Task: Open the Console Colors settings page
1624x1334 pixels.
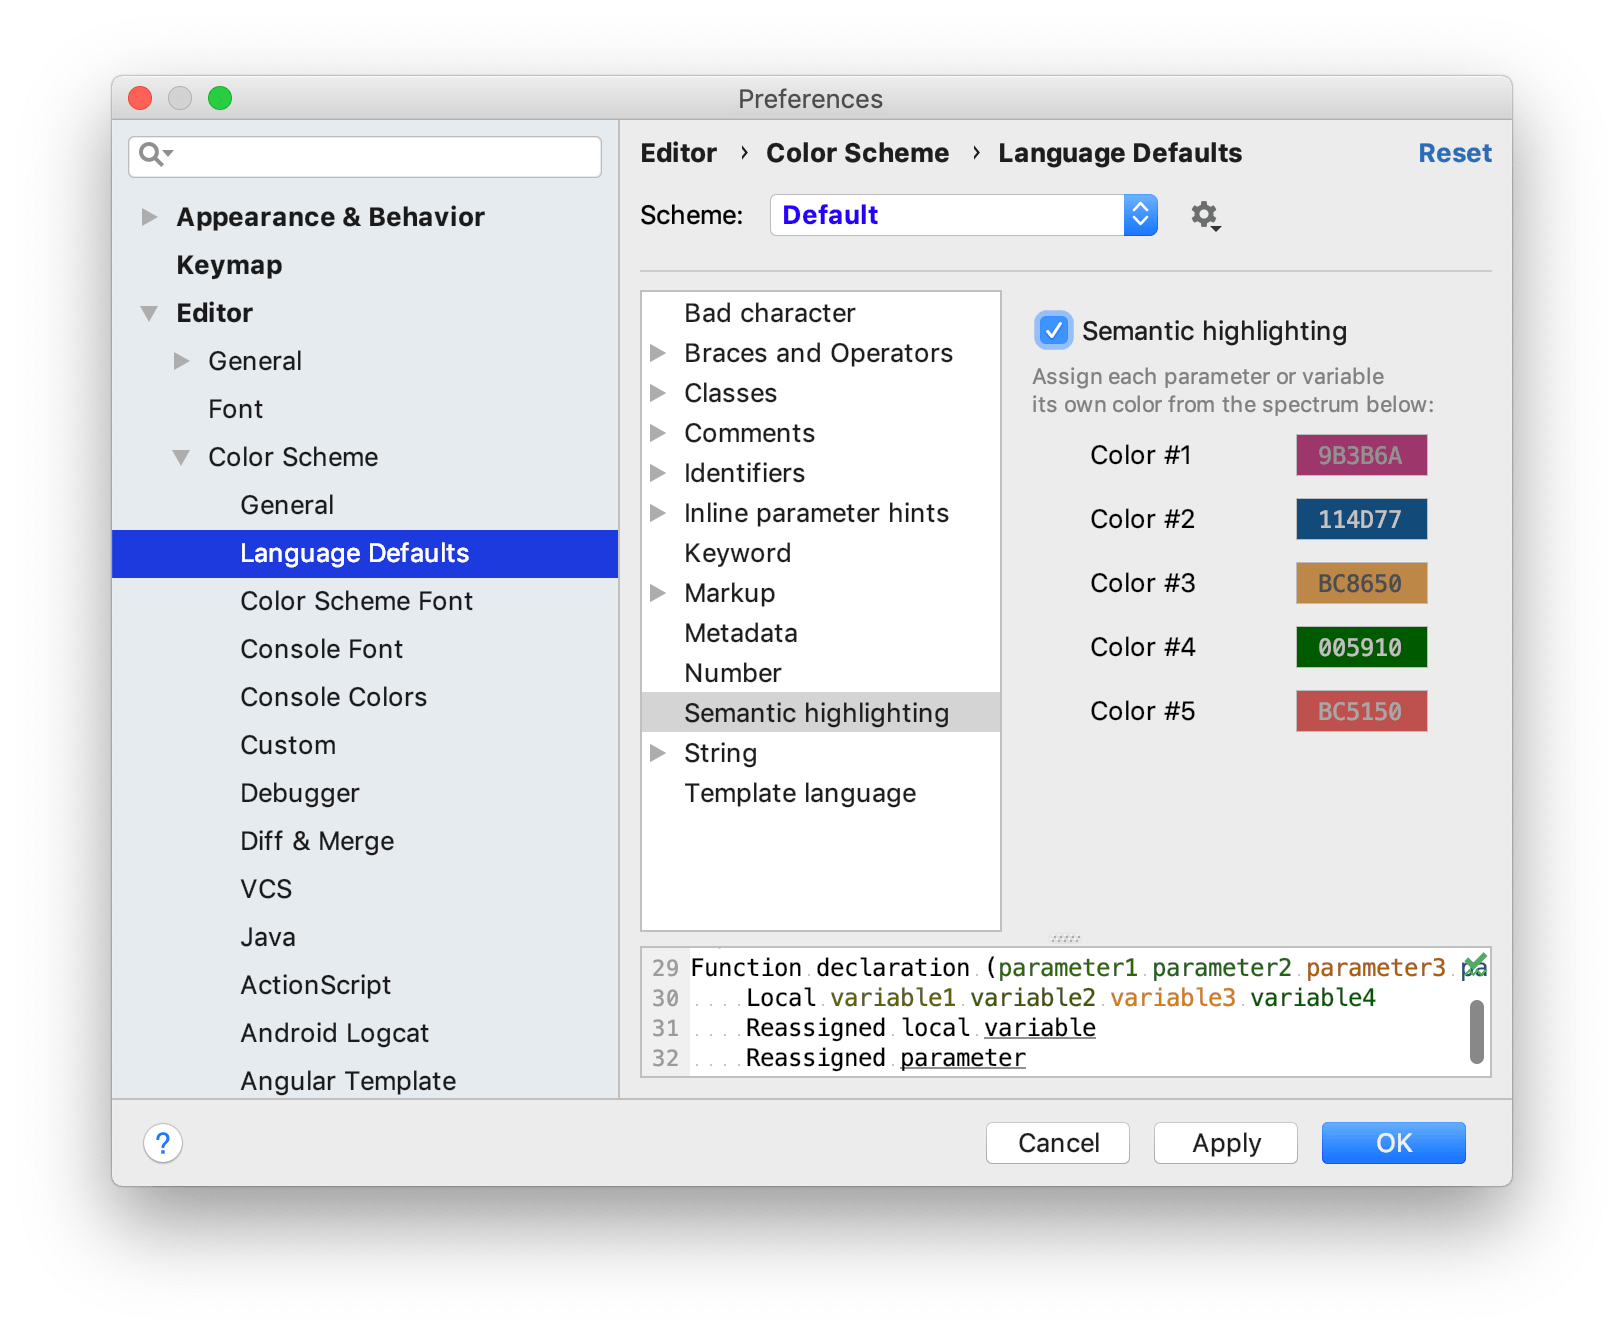Action: pos(333,697)
